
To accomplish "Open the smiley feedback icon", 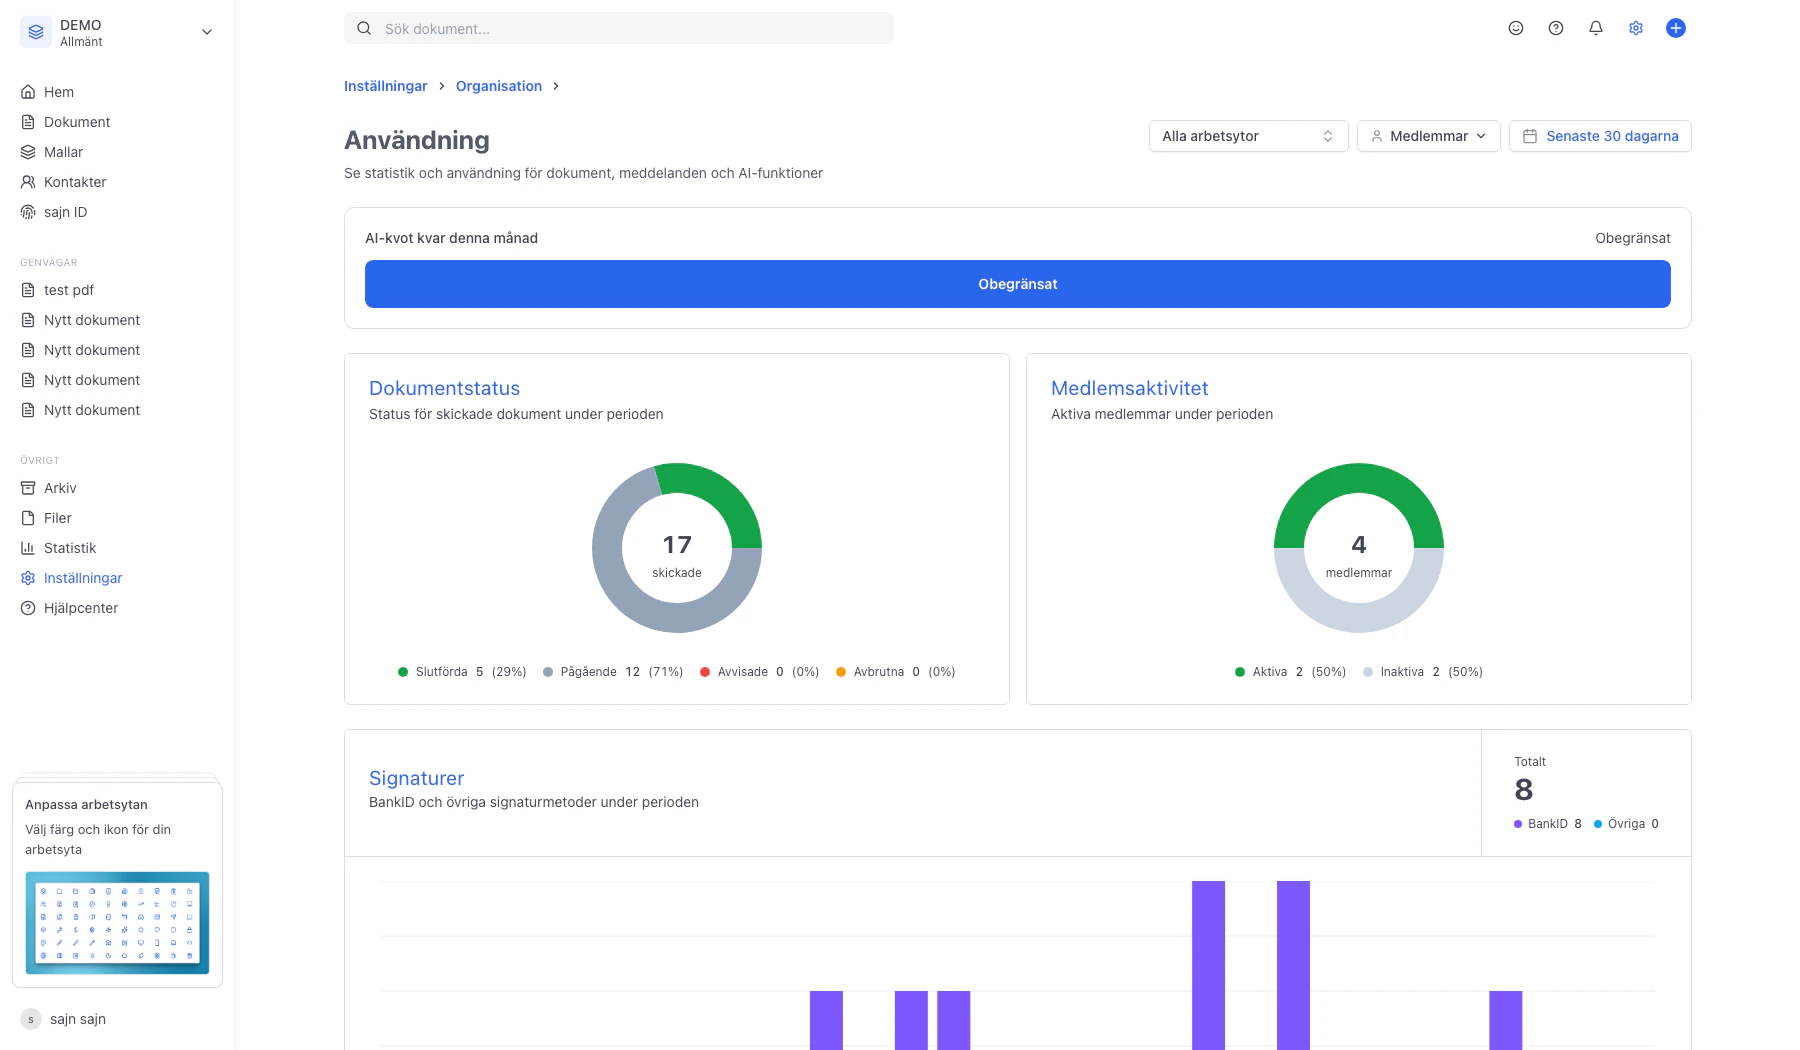I will (1516, 28).
